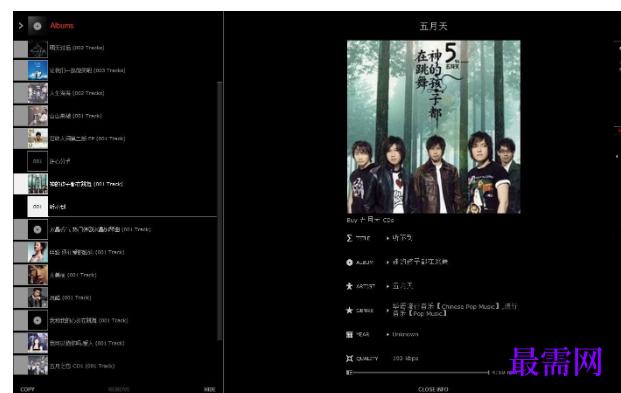621x393 pixels.
Task: Select the black 001 track box
Action: pyautogui.click(x=37, y=161)
